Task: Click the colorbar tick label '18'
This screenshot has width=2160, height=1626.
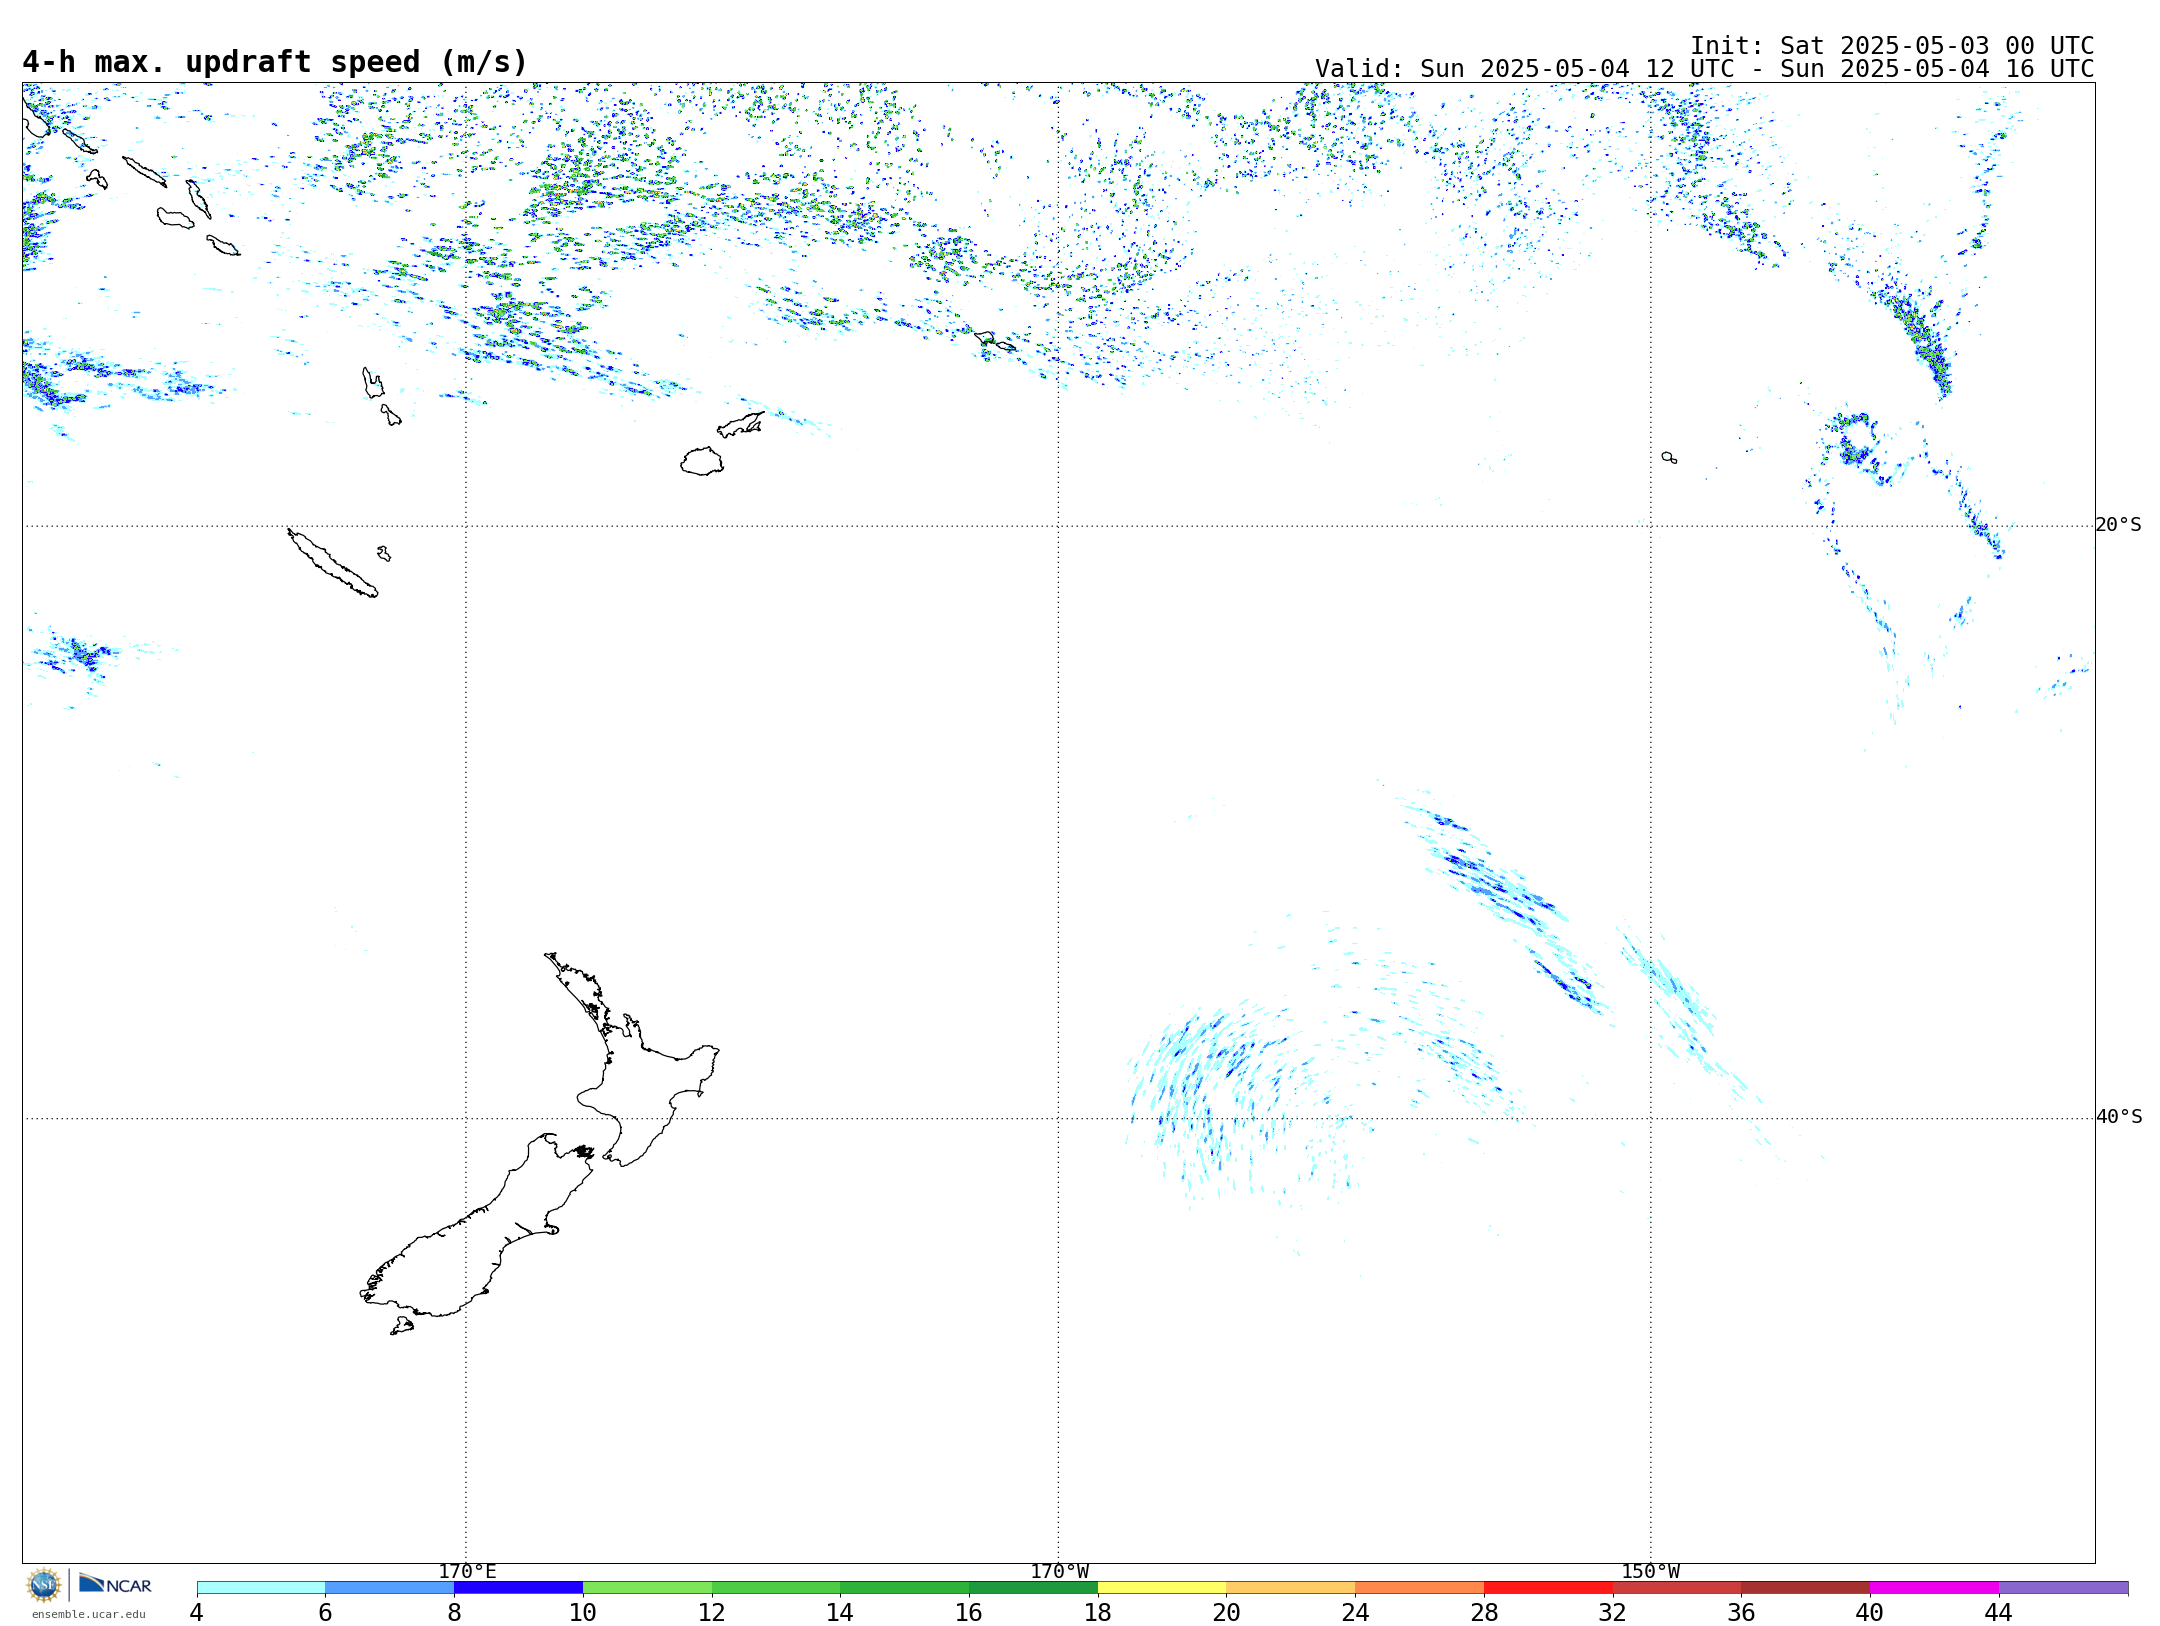Action: (1098, 1612)
